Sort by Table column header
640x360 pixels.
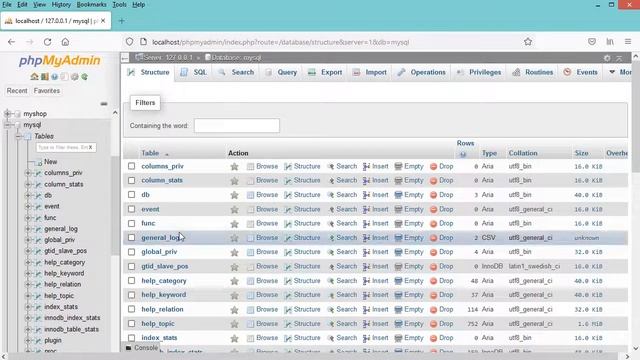coord(150,153)
